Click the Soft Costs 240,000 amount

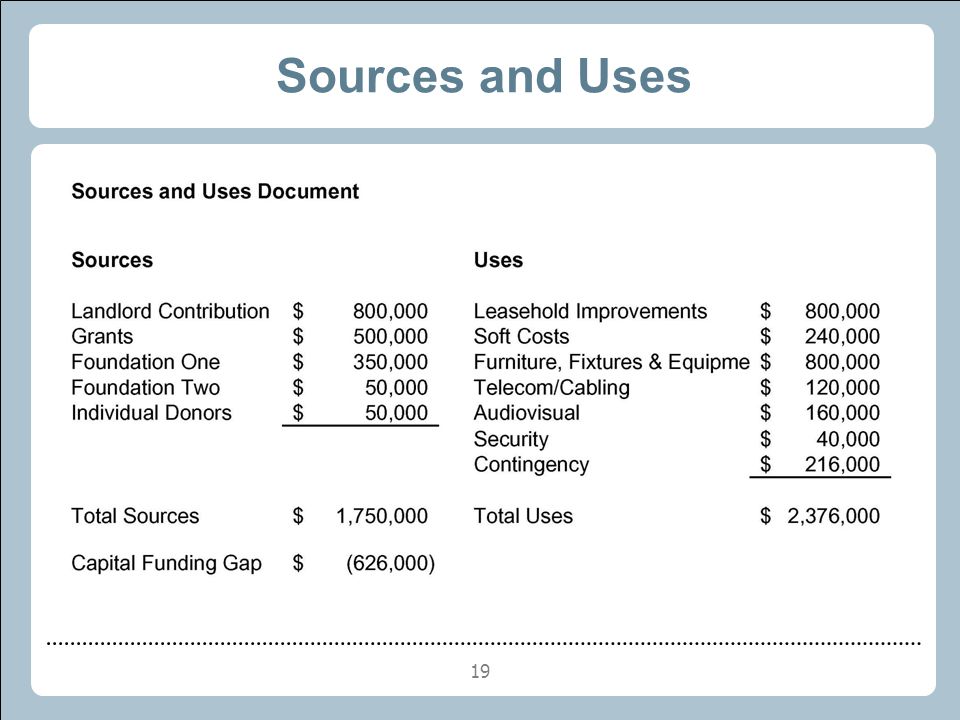pyautogui.click(x=842, y=336)
